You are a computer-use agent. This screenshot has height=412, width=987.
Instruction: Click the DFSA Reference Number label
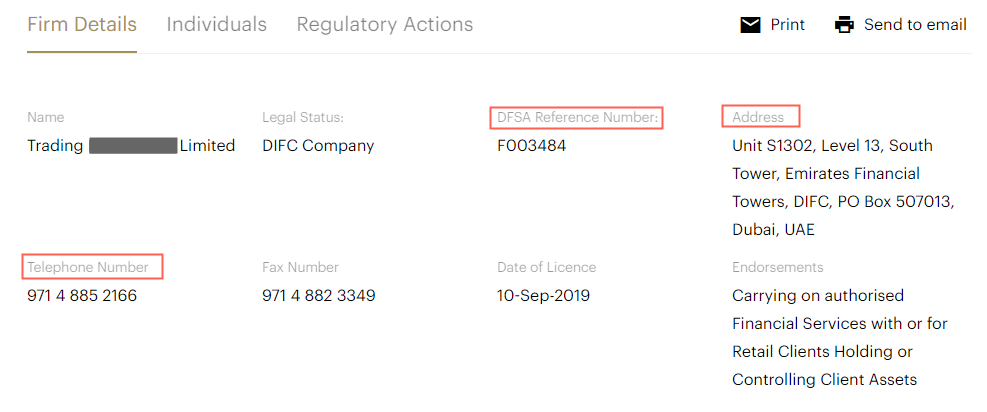(x=578, y=118)
